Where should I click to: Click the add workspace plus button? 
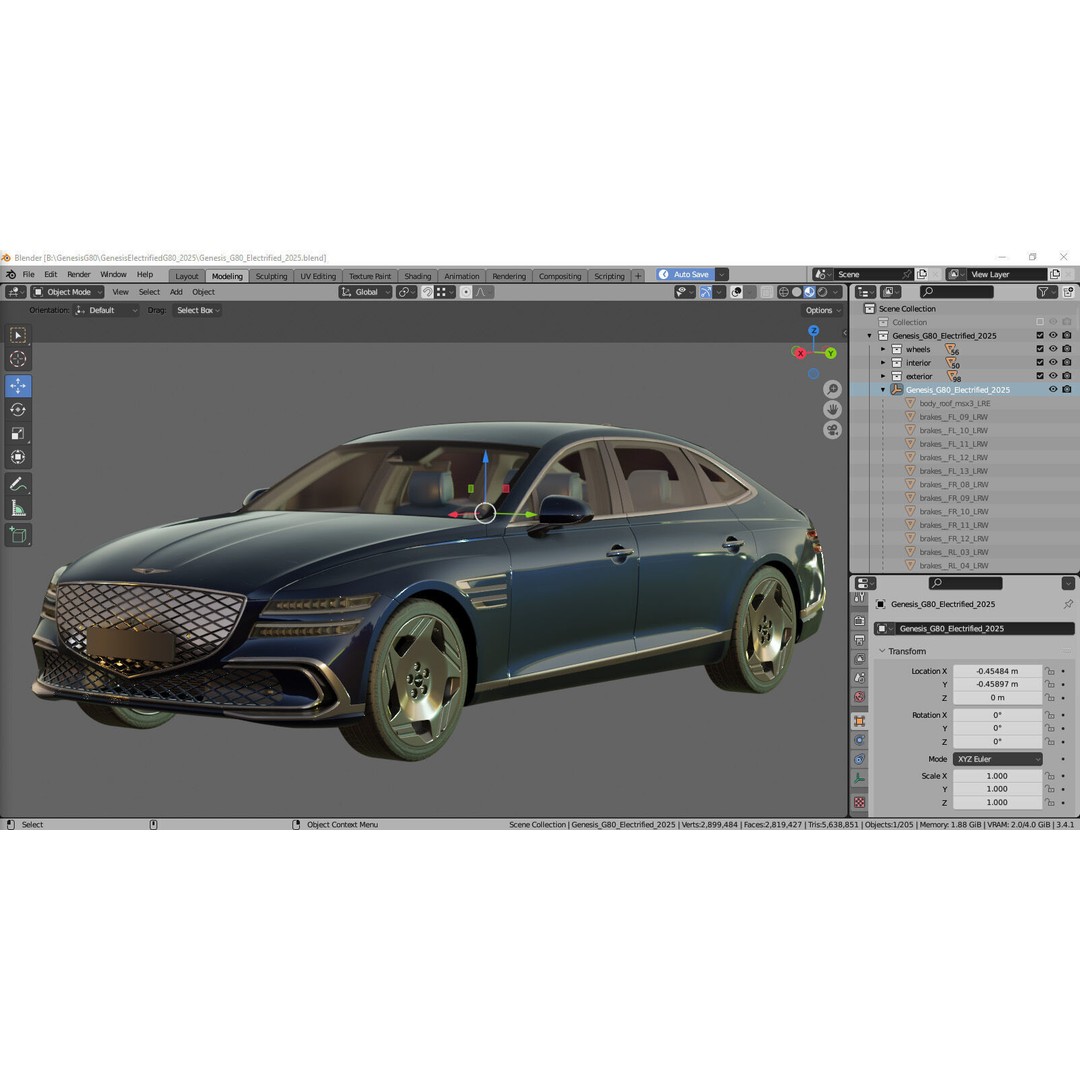(638, 276)
